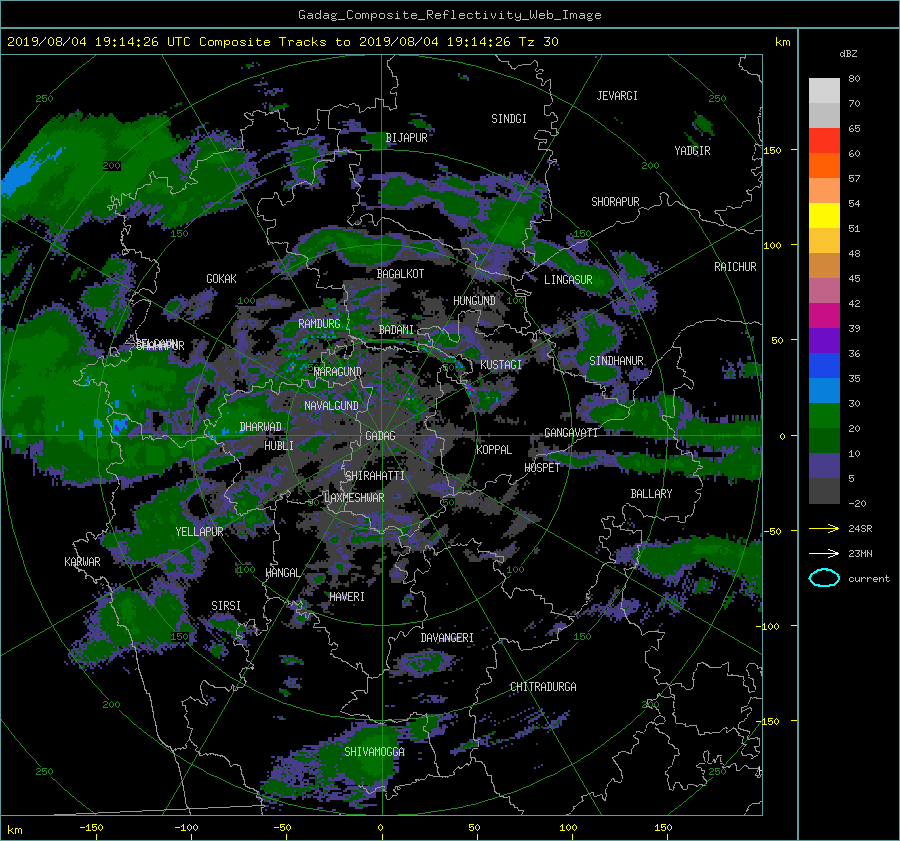Click the DAVANGERI city label

[x=447, y=638]
